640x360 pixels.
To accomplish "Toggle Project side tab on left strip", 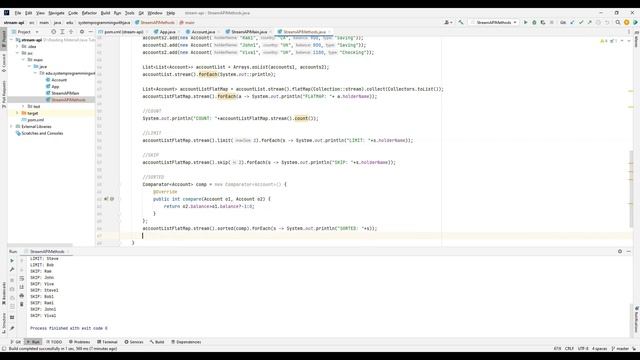I will pos(4,38).
